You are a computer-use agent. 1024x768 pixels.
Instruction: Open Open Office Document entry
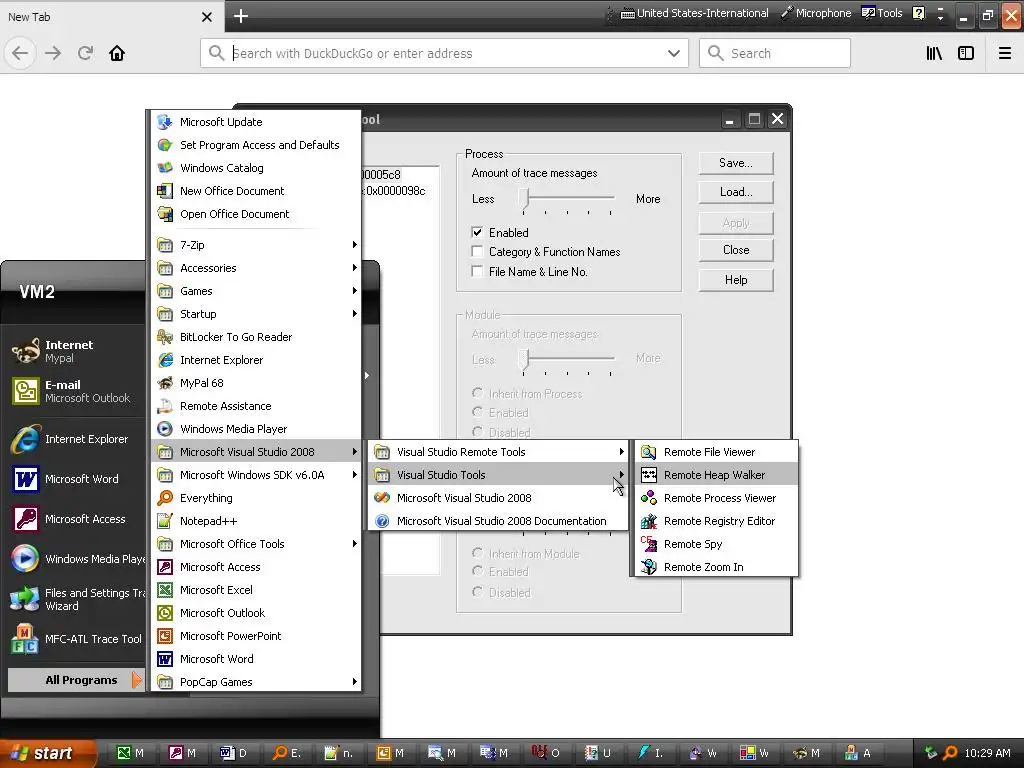256,214
